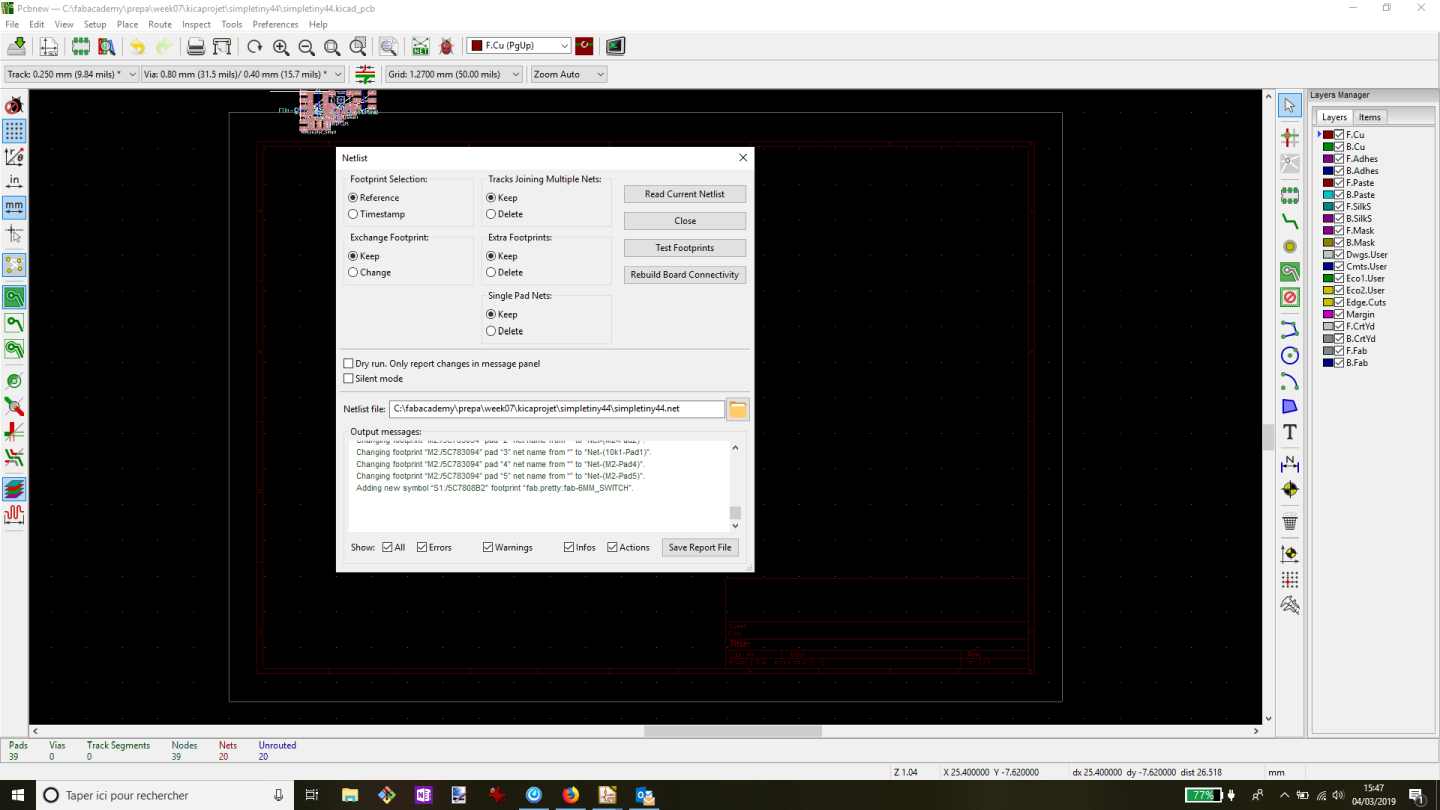Image resolution: width=1440 pixels, height=810 pixels.
Task: Select Delete under Extra Footprints
Action: (504, 272)
